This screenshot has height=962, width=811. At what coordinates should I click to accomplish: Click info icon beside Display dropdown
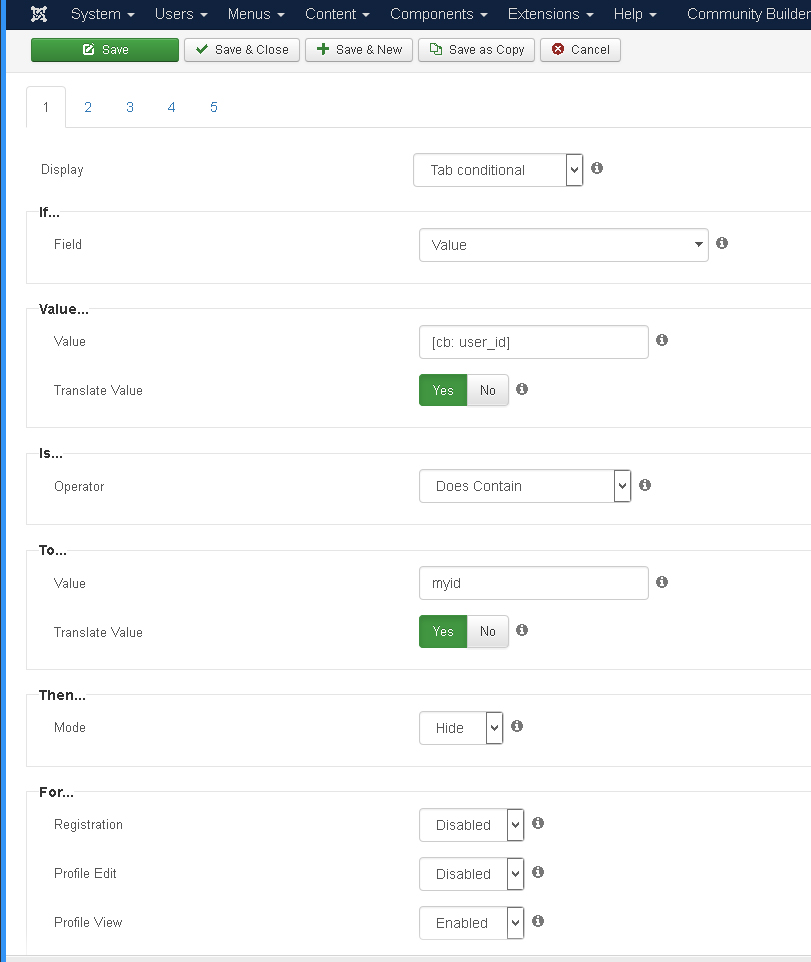coord(597,168)
